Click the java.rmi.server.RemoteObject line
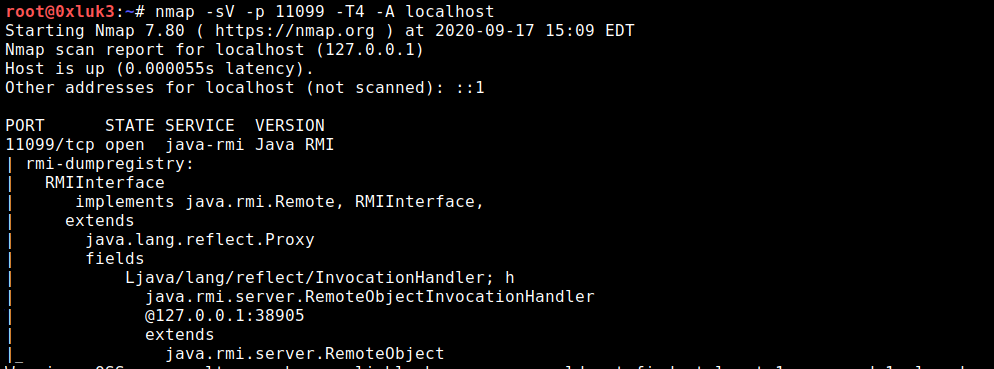Viewport: 994px width, 369px height. pos(304,354)
